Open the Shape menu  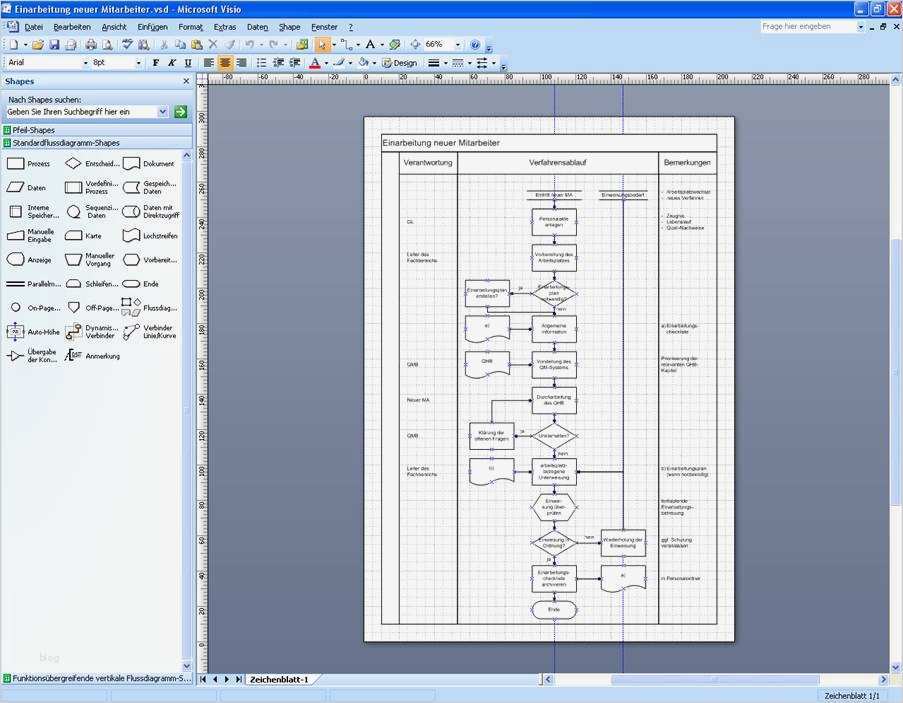pos(289,27)
